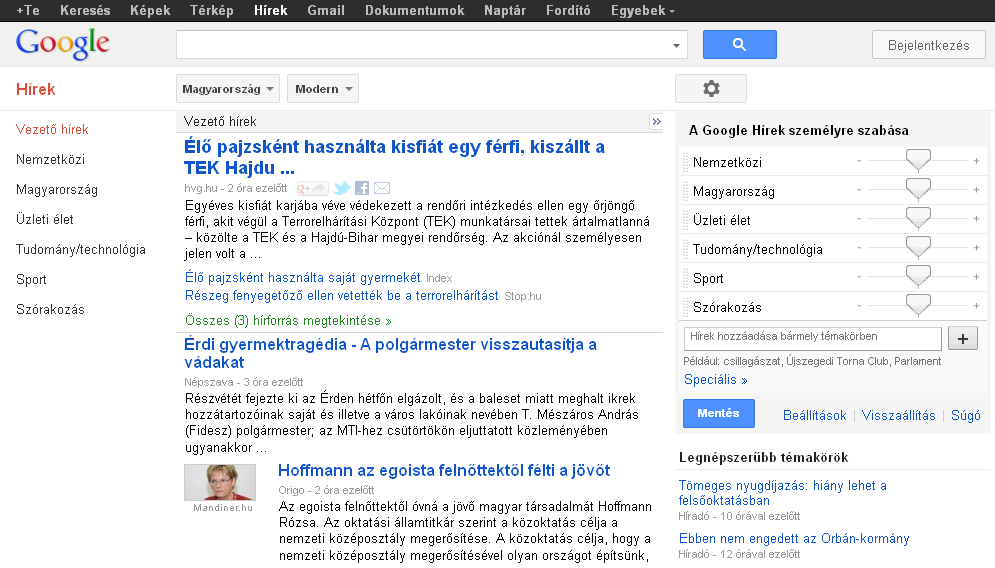Open Képek in top bar

coord(150,11)
